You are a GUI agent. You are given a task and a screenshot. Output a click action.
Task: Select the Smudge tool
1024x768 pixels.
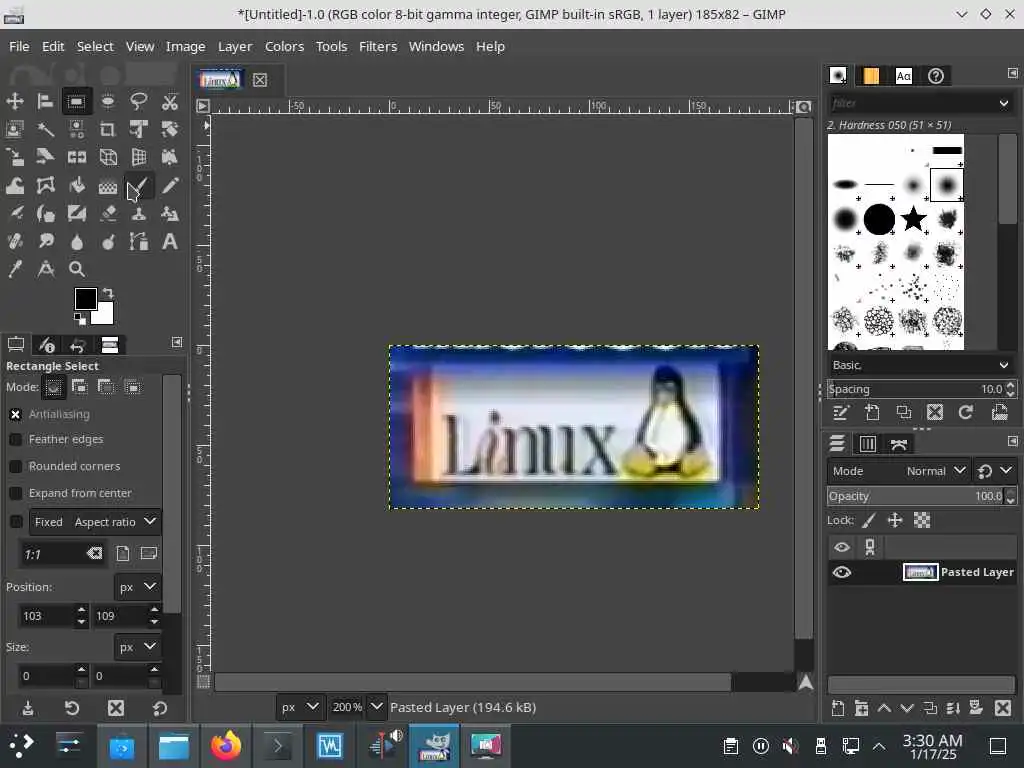[45, 242]
